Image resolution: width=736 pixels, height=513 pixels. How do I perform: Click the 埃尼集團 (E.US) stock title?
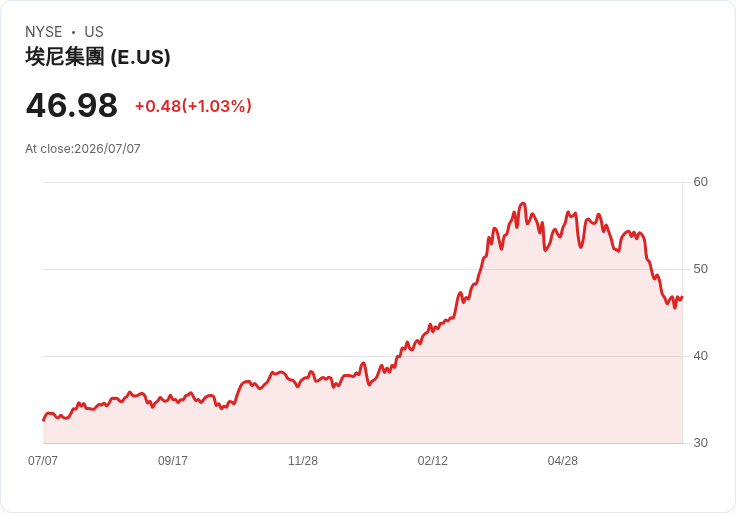[98, 57]
